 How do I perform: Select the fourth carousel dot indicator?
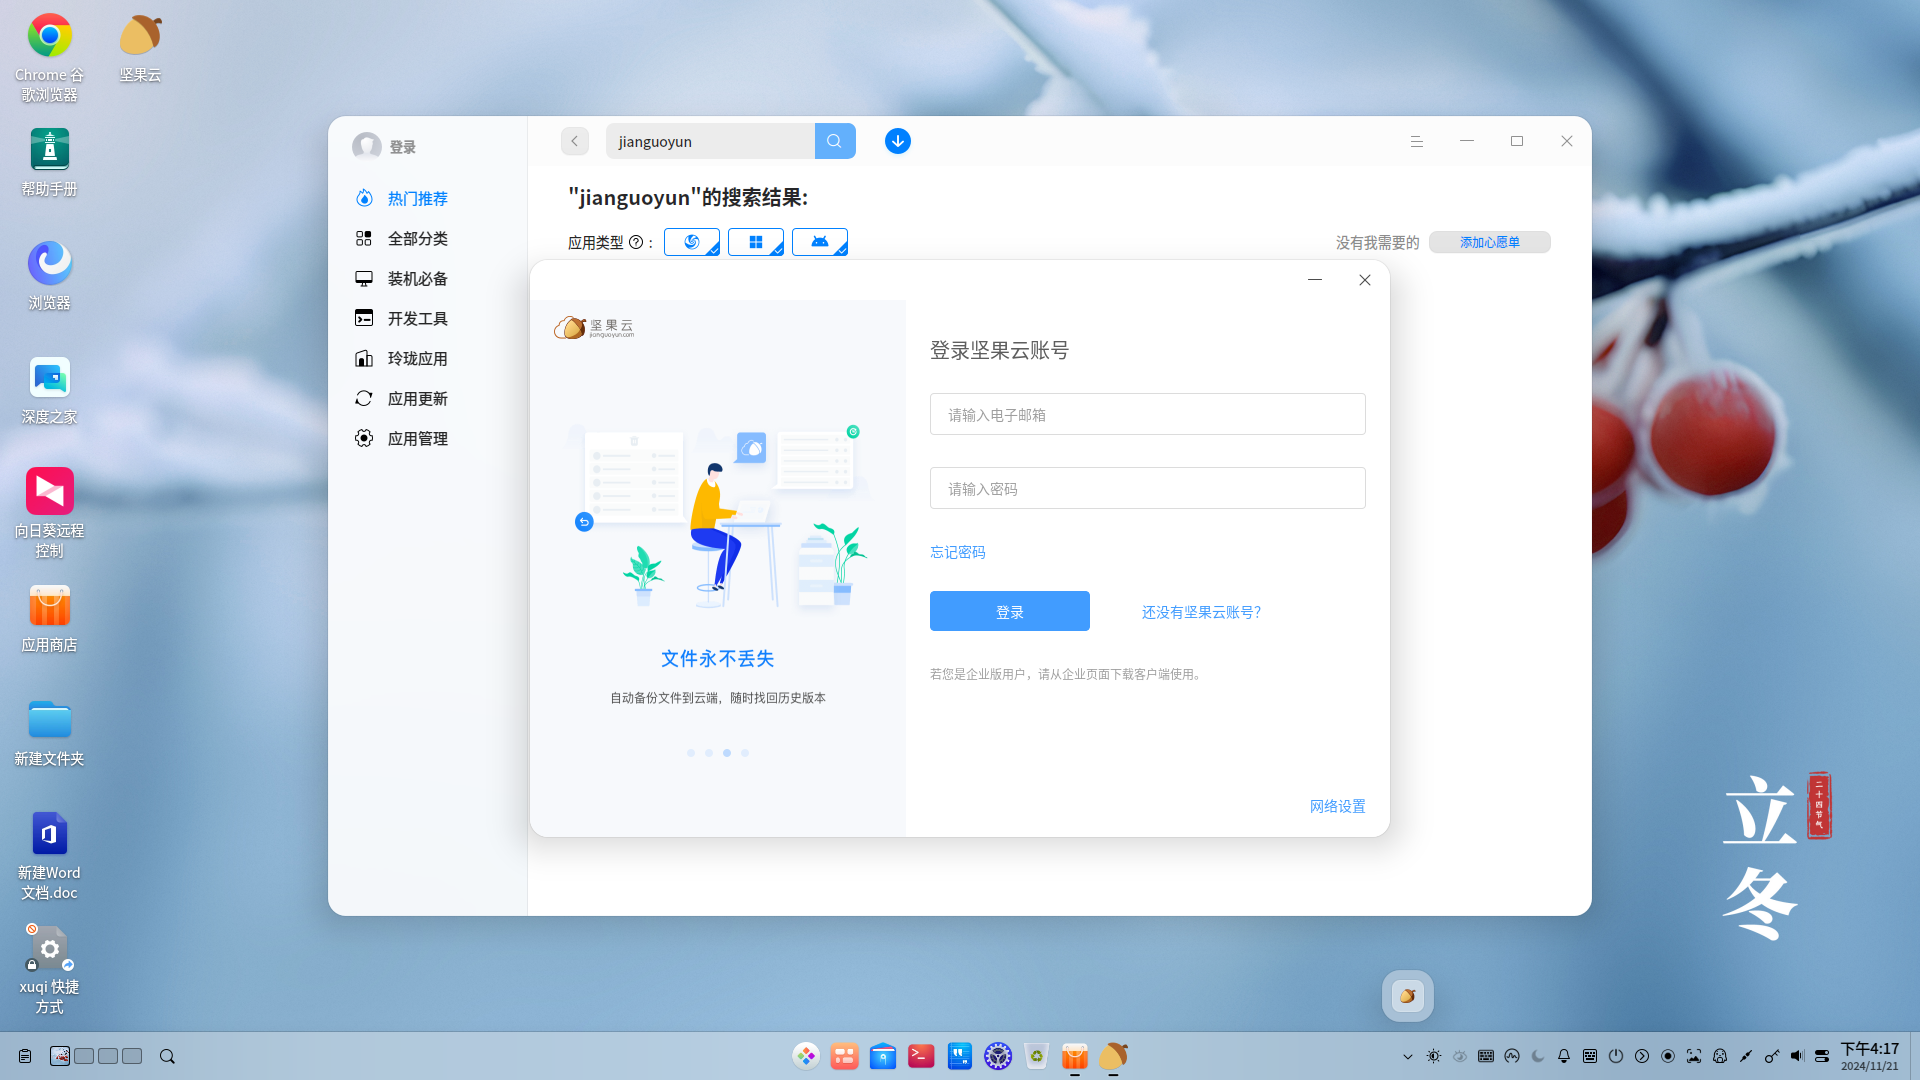[x=745, y=753]
